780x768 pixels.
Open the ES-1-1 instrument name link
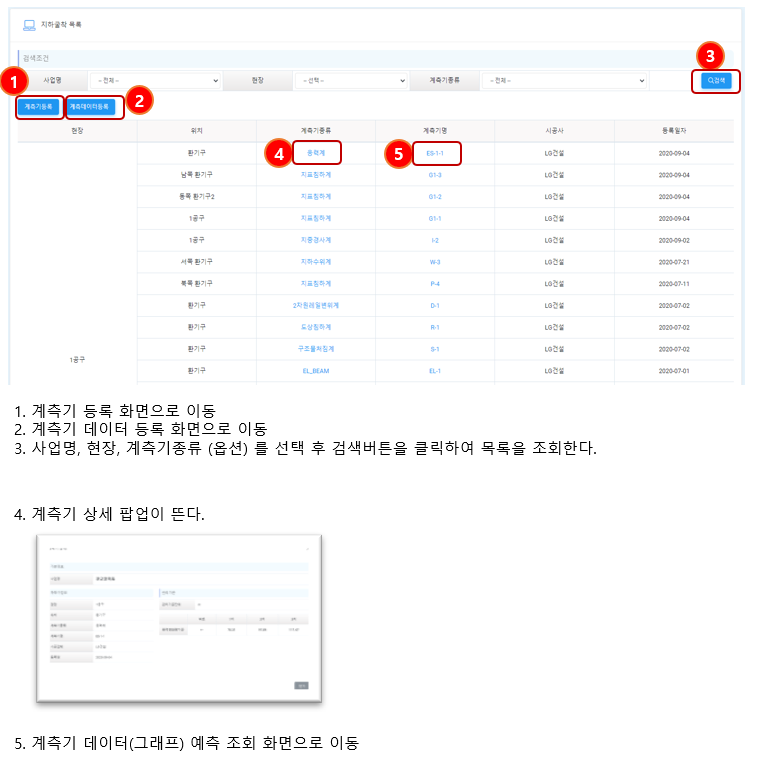coord(435,153)
